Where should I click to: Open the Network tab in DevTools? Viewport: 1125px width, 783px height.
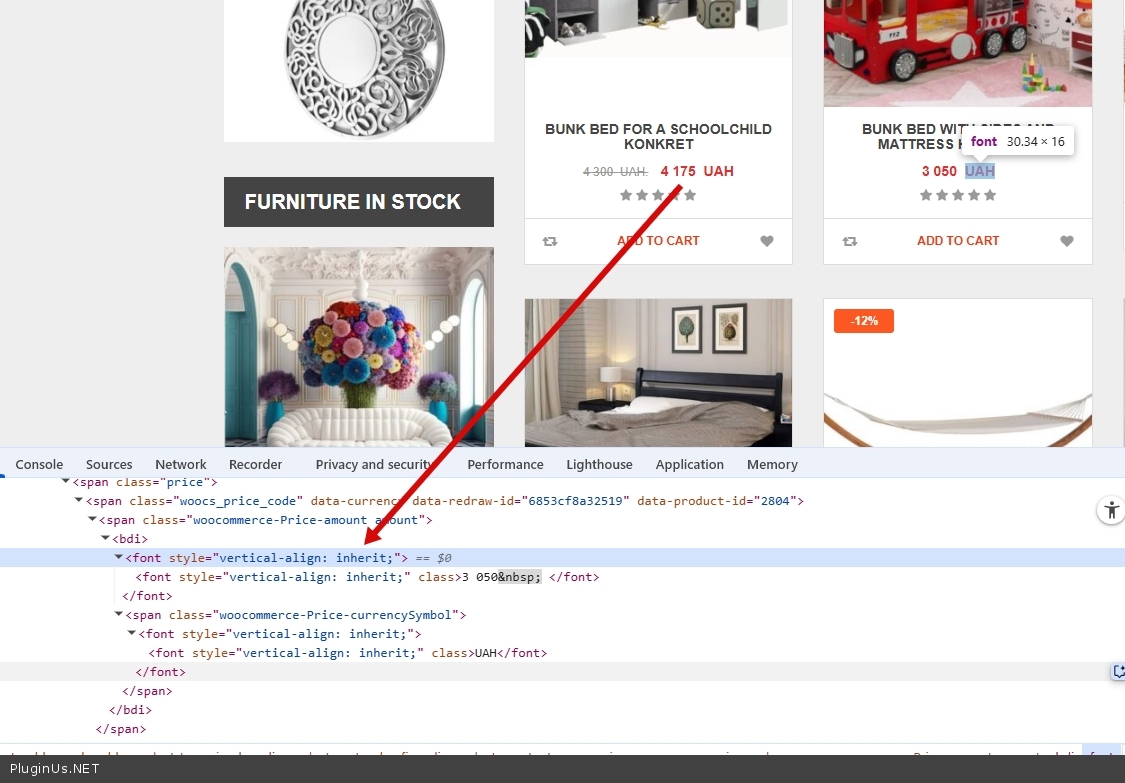(x=180, y=464)
